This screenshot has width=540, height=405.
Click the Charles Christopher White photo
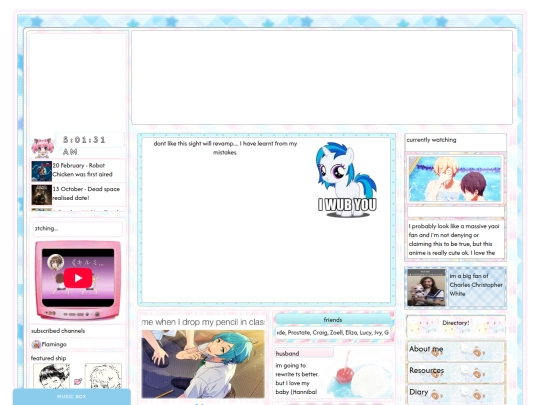[426, 288]
